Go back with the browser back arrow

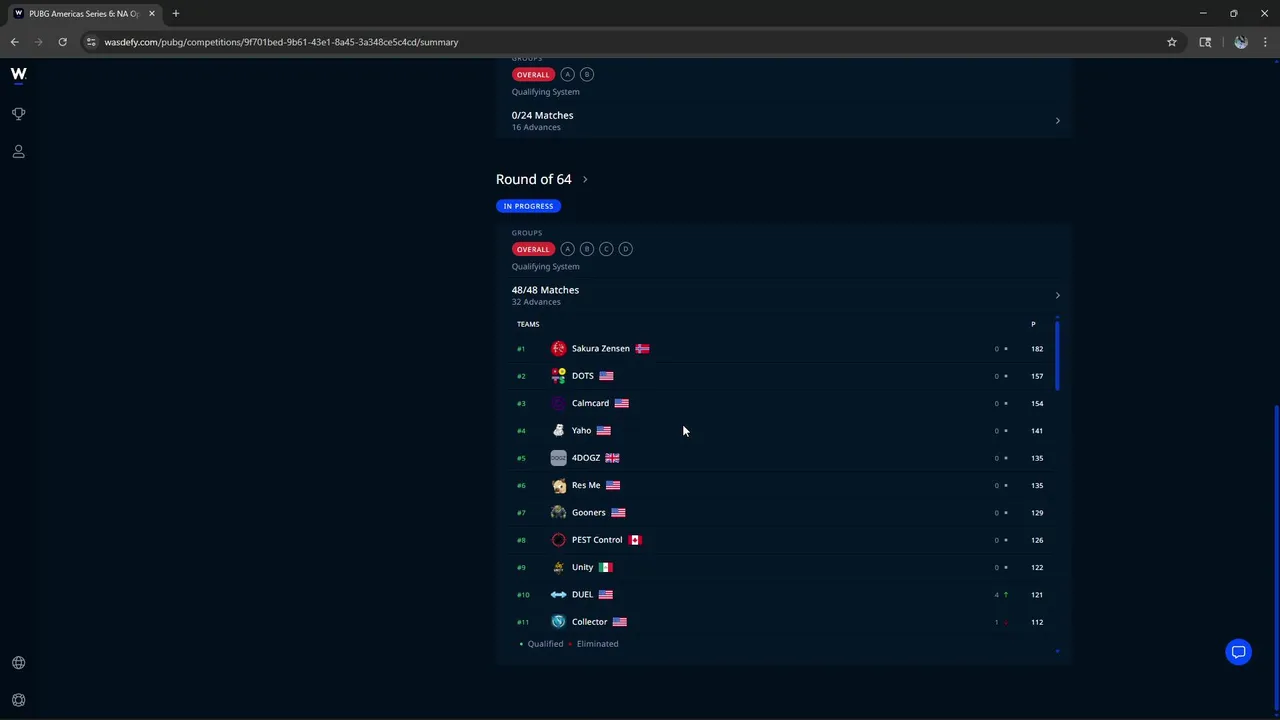(x=14, y=42)
